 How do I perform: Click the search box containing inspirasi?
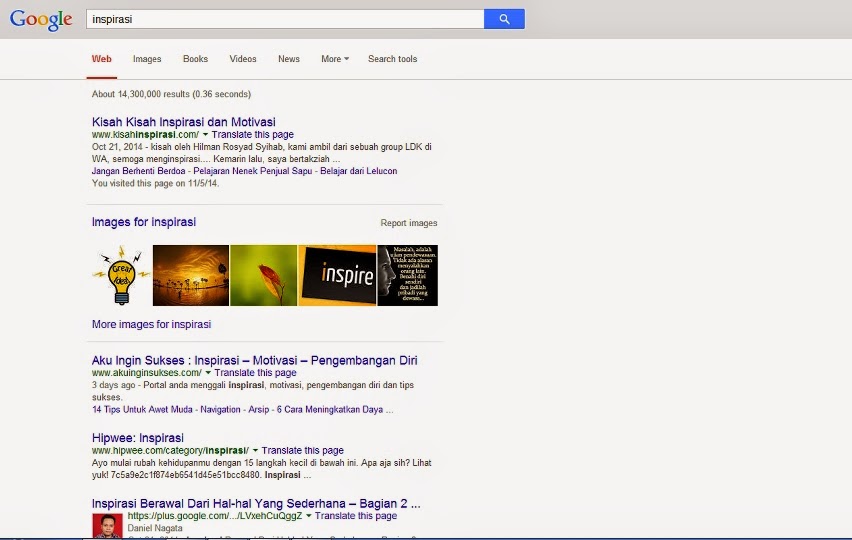[x=285, y=19]
